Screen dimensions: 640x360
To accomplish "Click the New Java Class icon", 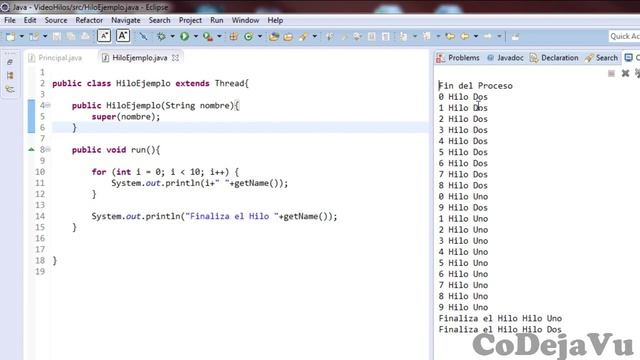I will 248,37.
